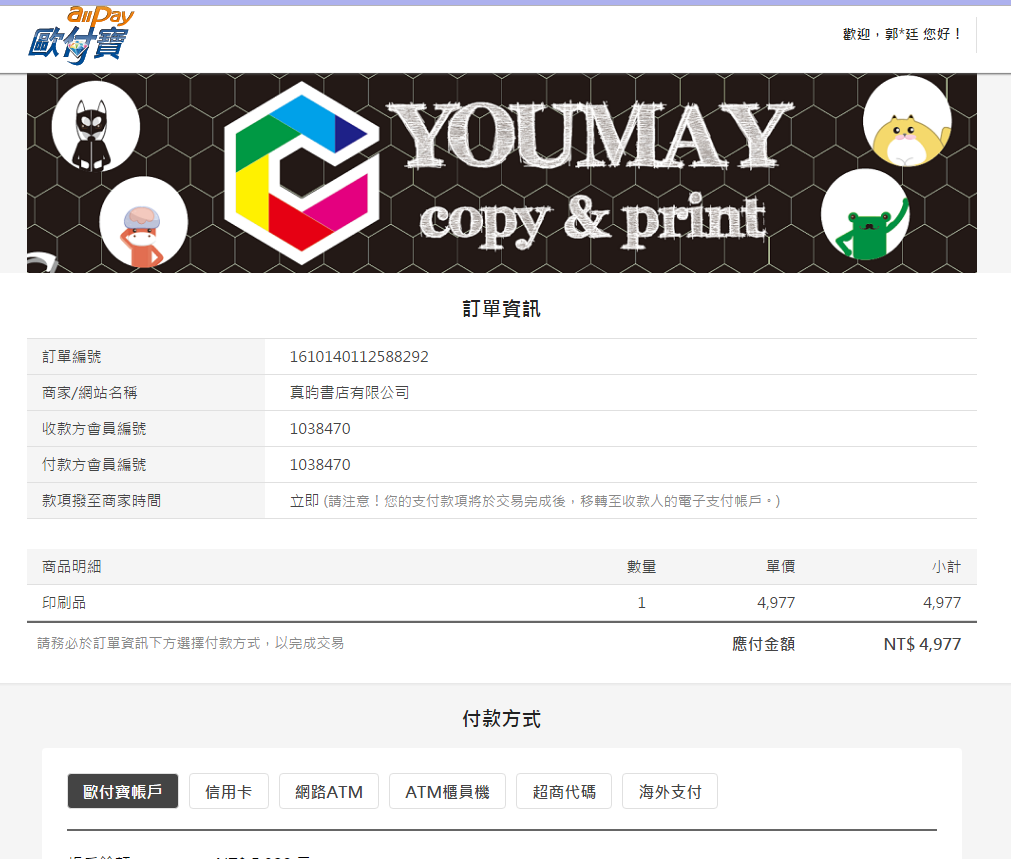Screen dimensions: 1011x859
Task: Switch to 信用卡 payment method
Action: pos(229,792)
